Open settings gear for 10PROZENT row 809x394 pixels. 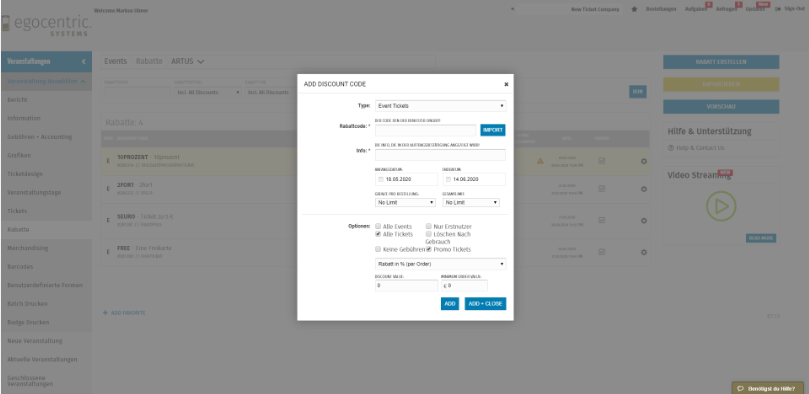643,161
